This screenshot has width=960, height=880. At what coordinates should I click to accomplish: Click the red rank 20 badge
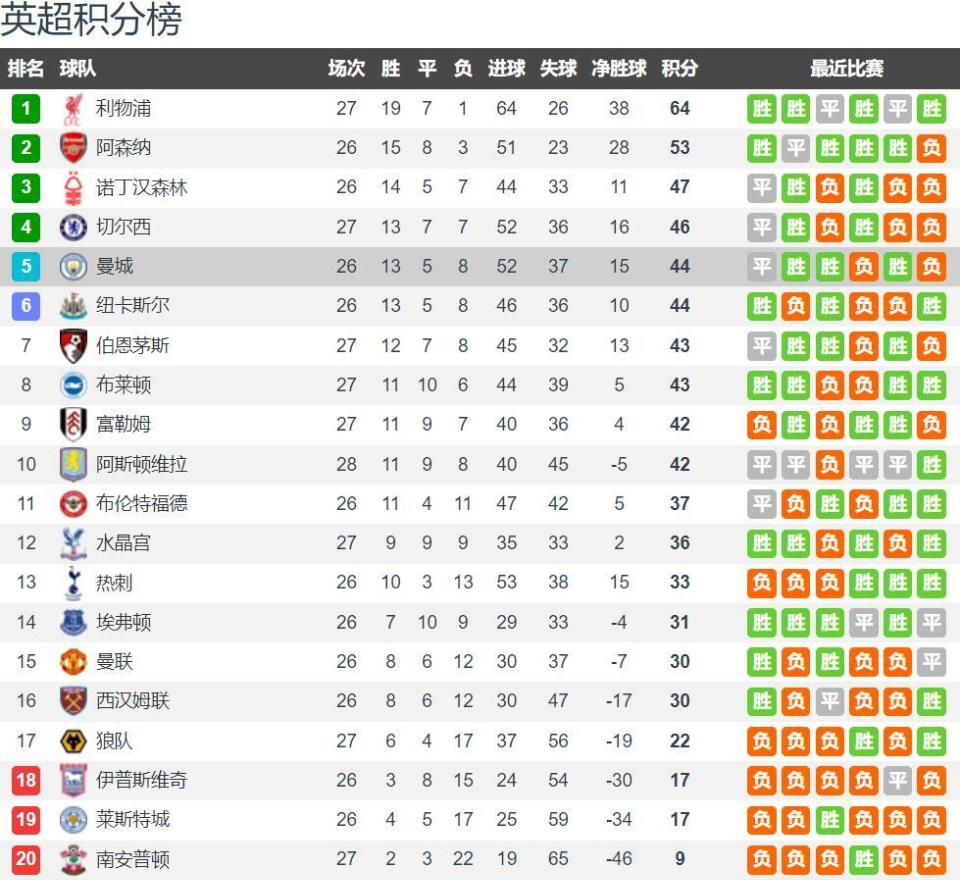26,859
